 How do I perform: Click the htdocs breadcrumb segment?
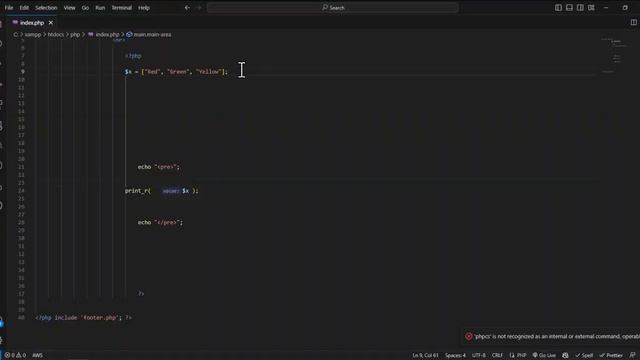click(56, 35)
